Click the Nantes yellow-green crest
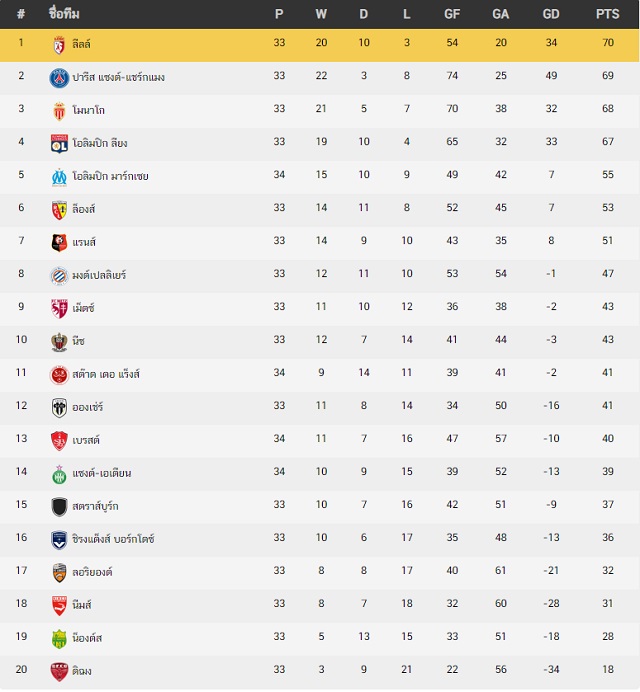Screen dimensions: 640x692 (x=59, y=639)
